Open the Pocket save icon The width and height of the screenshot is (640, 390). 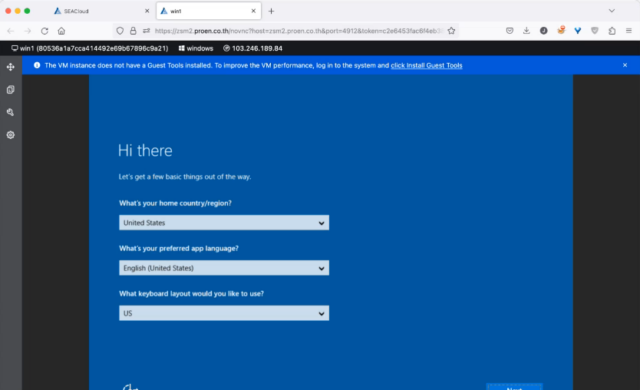coord(509,31)
